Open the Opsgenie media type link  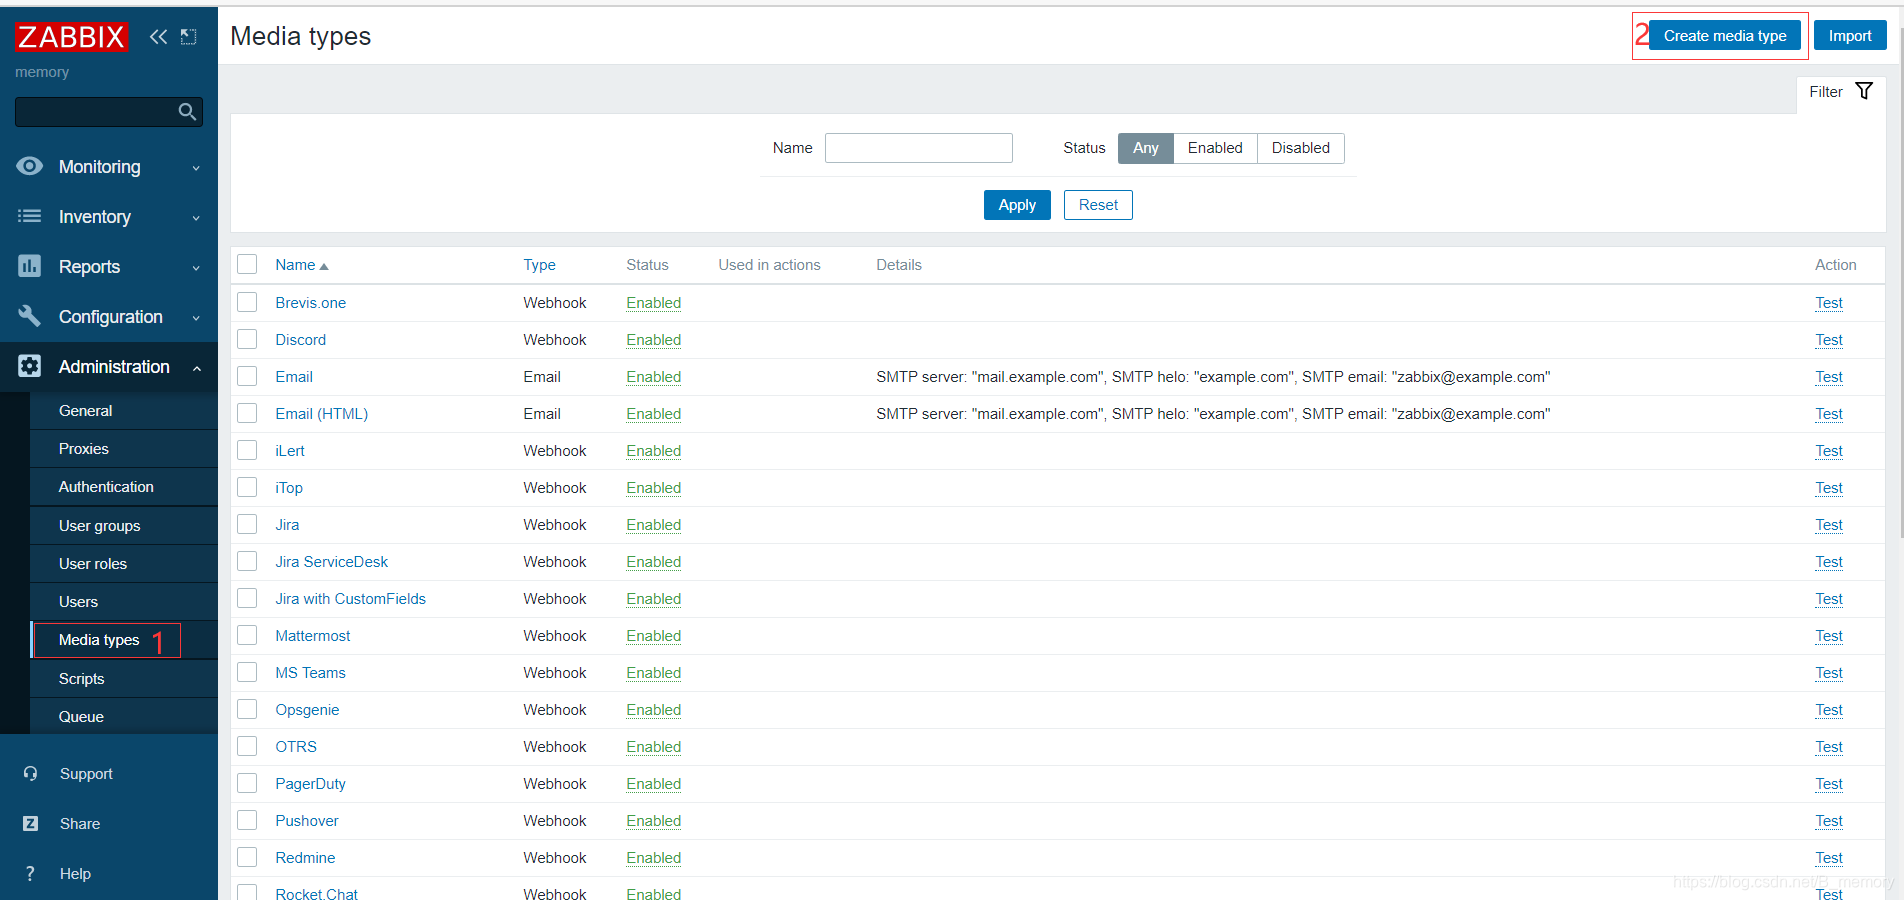[307, 710]
